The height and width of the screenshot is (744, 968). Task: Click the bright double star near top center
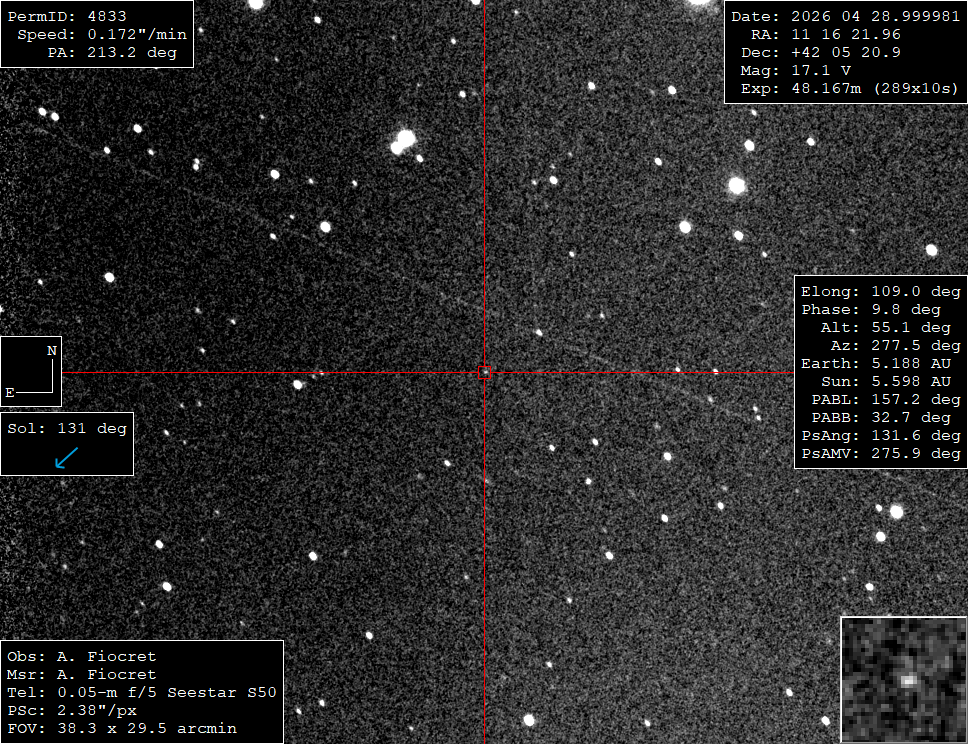tap(403, 141)
